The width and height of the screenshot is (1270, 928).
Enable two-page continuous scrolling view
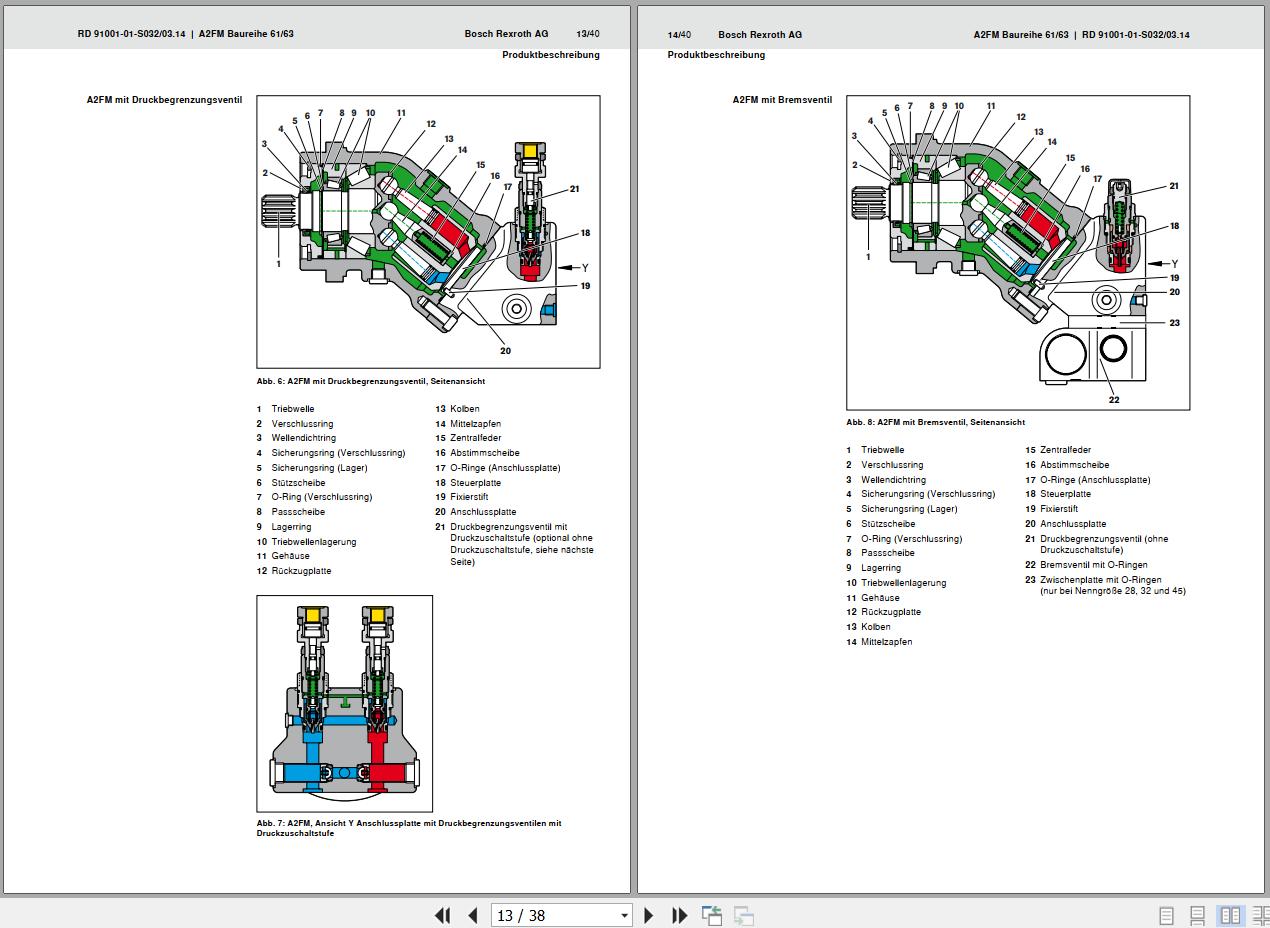click(1260, 915)
